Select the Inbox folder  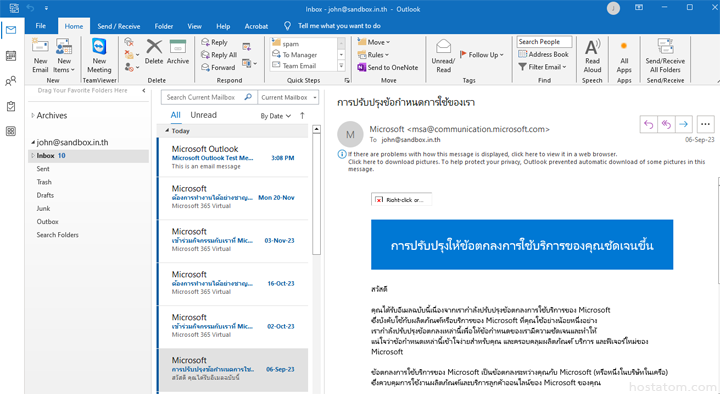[x=89, y=156]
